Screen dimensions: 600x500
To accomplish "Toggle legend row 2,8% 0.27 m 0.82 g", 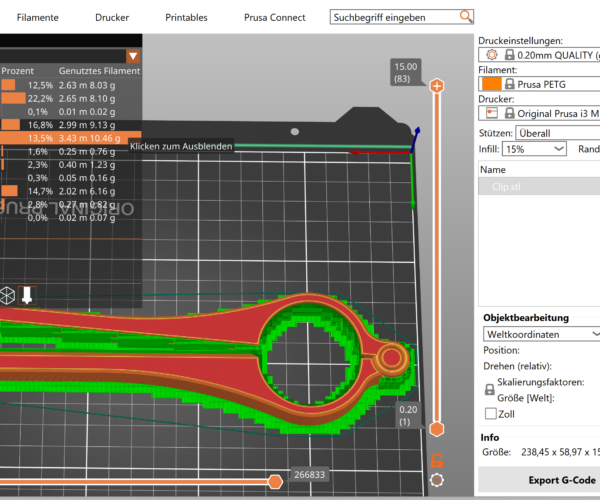I will (x=71, y=204).
